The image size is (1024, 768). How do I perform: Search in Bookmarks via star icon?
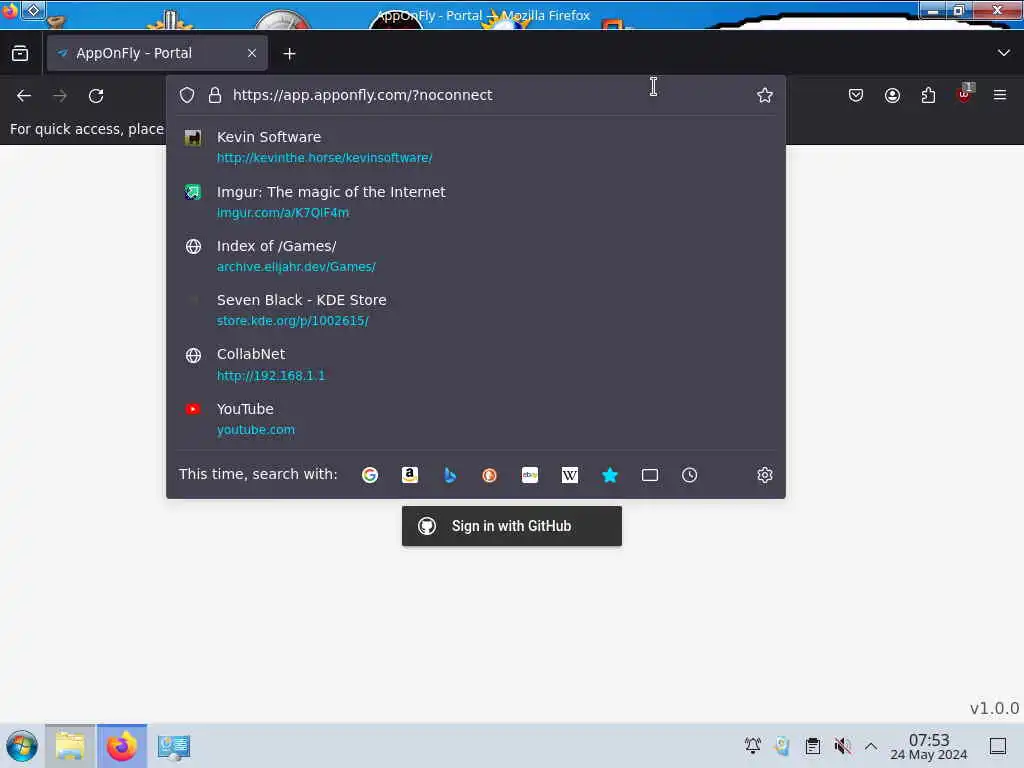pyautogui.click(x=610, y=475)
